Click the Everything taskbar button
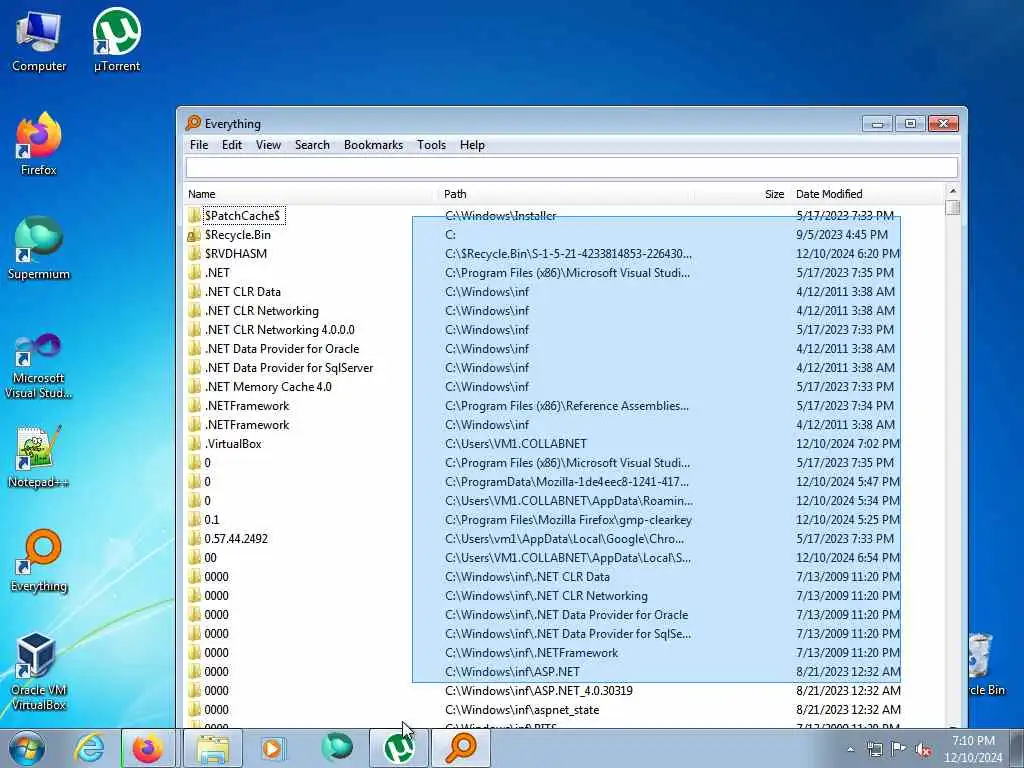The height and width of the screenshot is (768, 1024). [461, 748]
